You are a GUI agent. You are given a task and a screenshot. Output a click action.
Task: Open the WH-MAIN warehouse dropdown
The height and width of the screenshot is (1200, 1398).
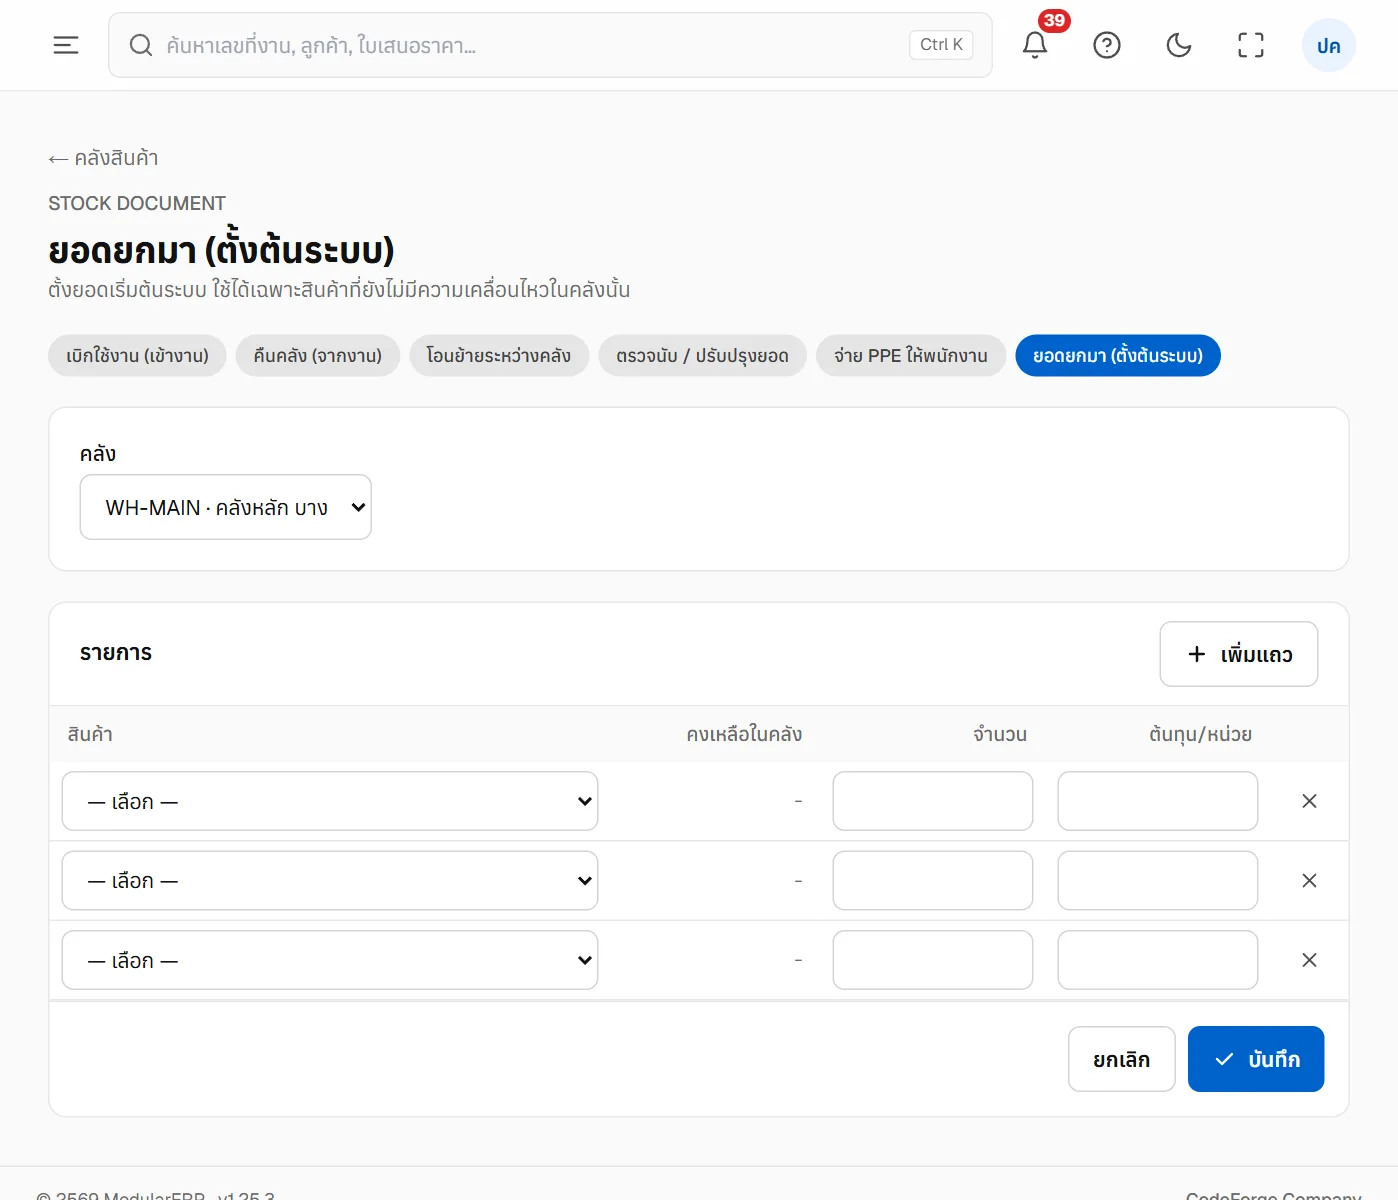tap(226, 507)
